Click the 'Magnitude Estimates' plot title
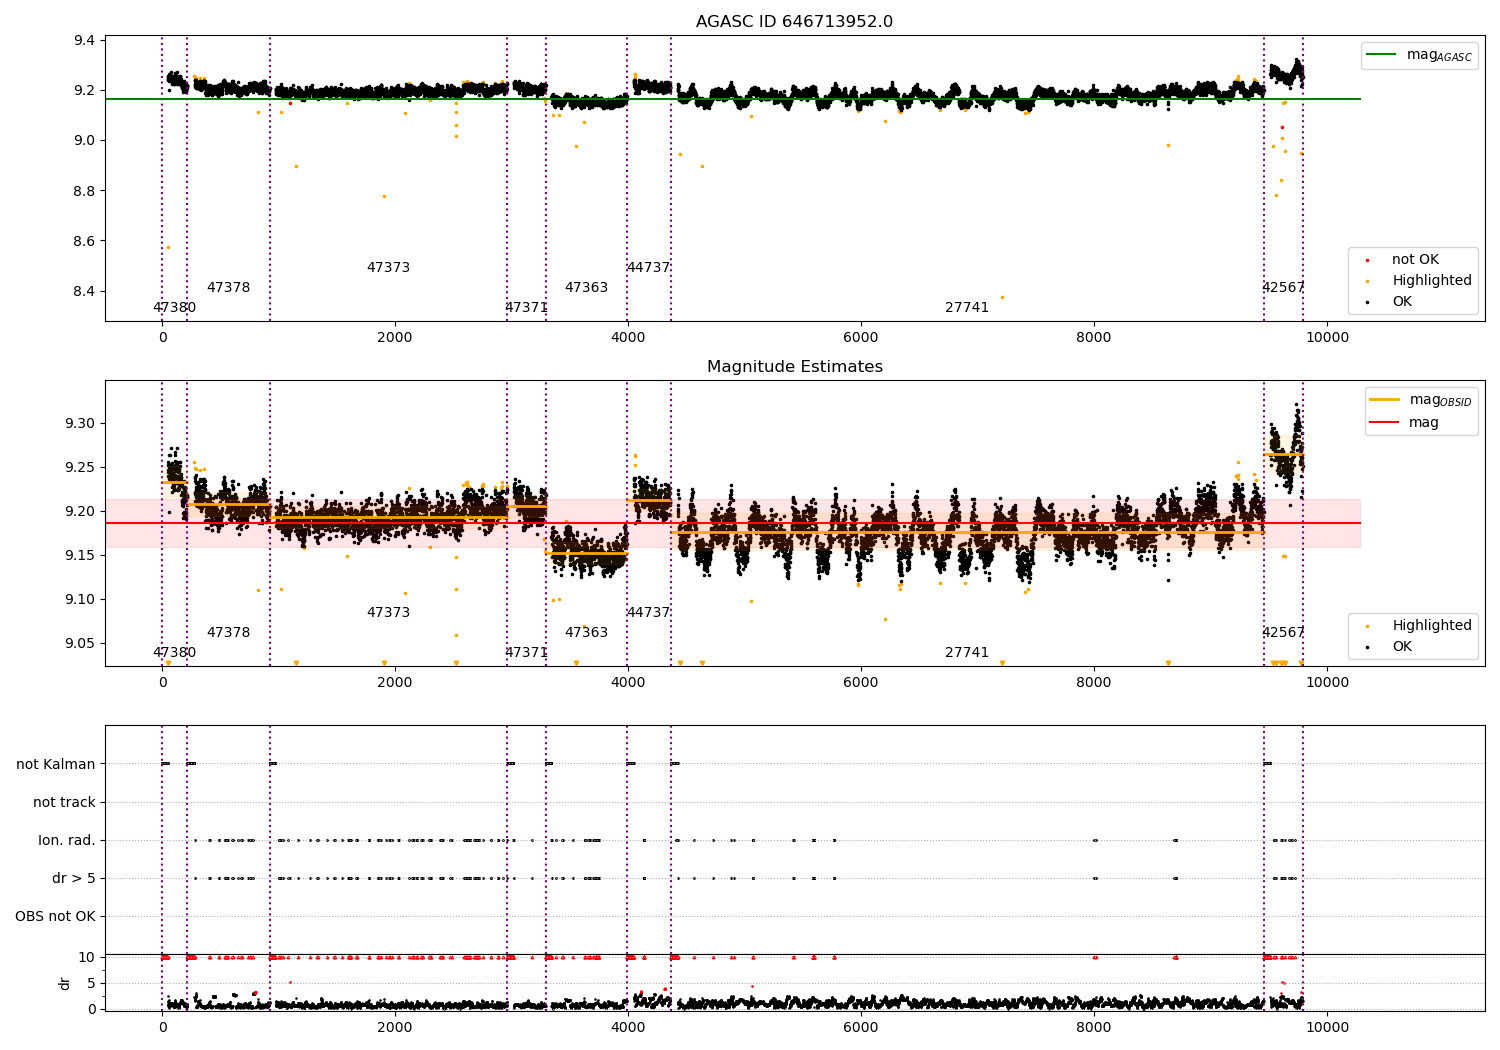The image size is (1500, 1050). 794,367
